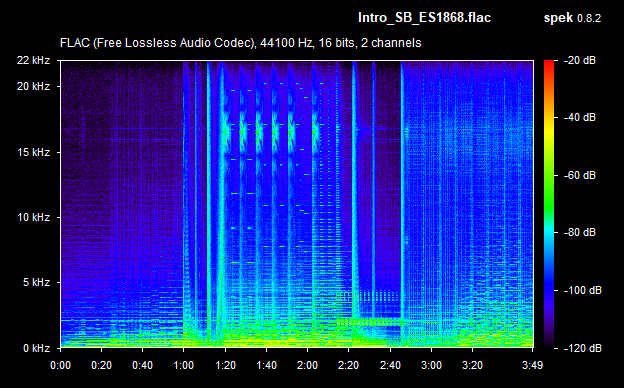Click the 22 kHz frequency axis label
Screen dimensions: 624x388
33,60
